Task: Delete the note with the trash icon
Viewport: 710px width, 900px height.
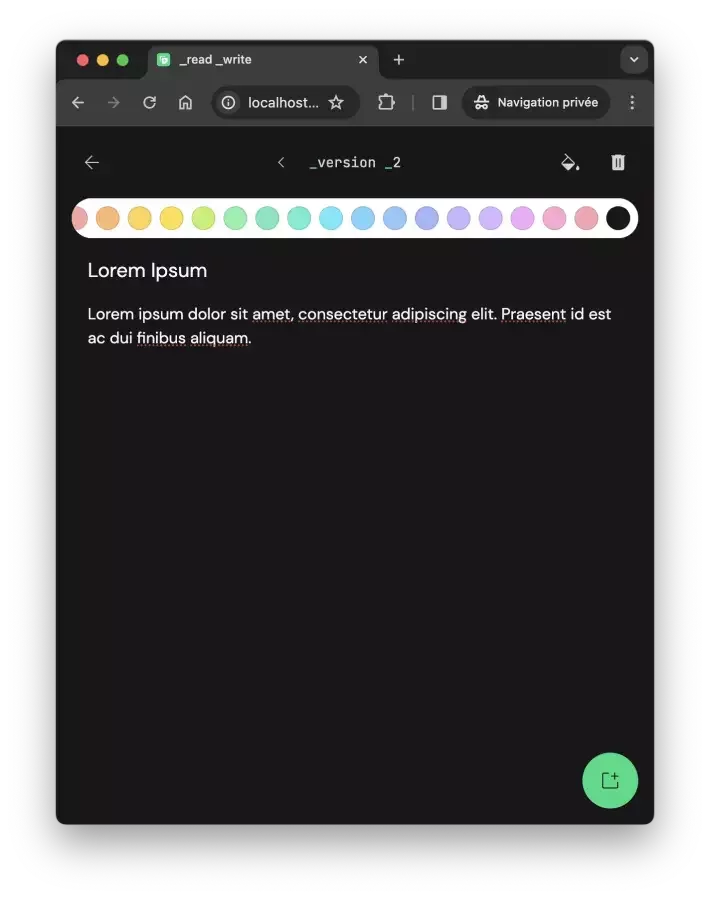Action: 618,162
